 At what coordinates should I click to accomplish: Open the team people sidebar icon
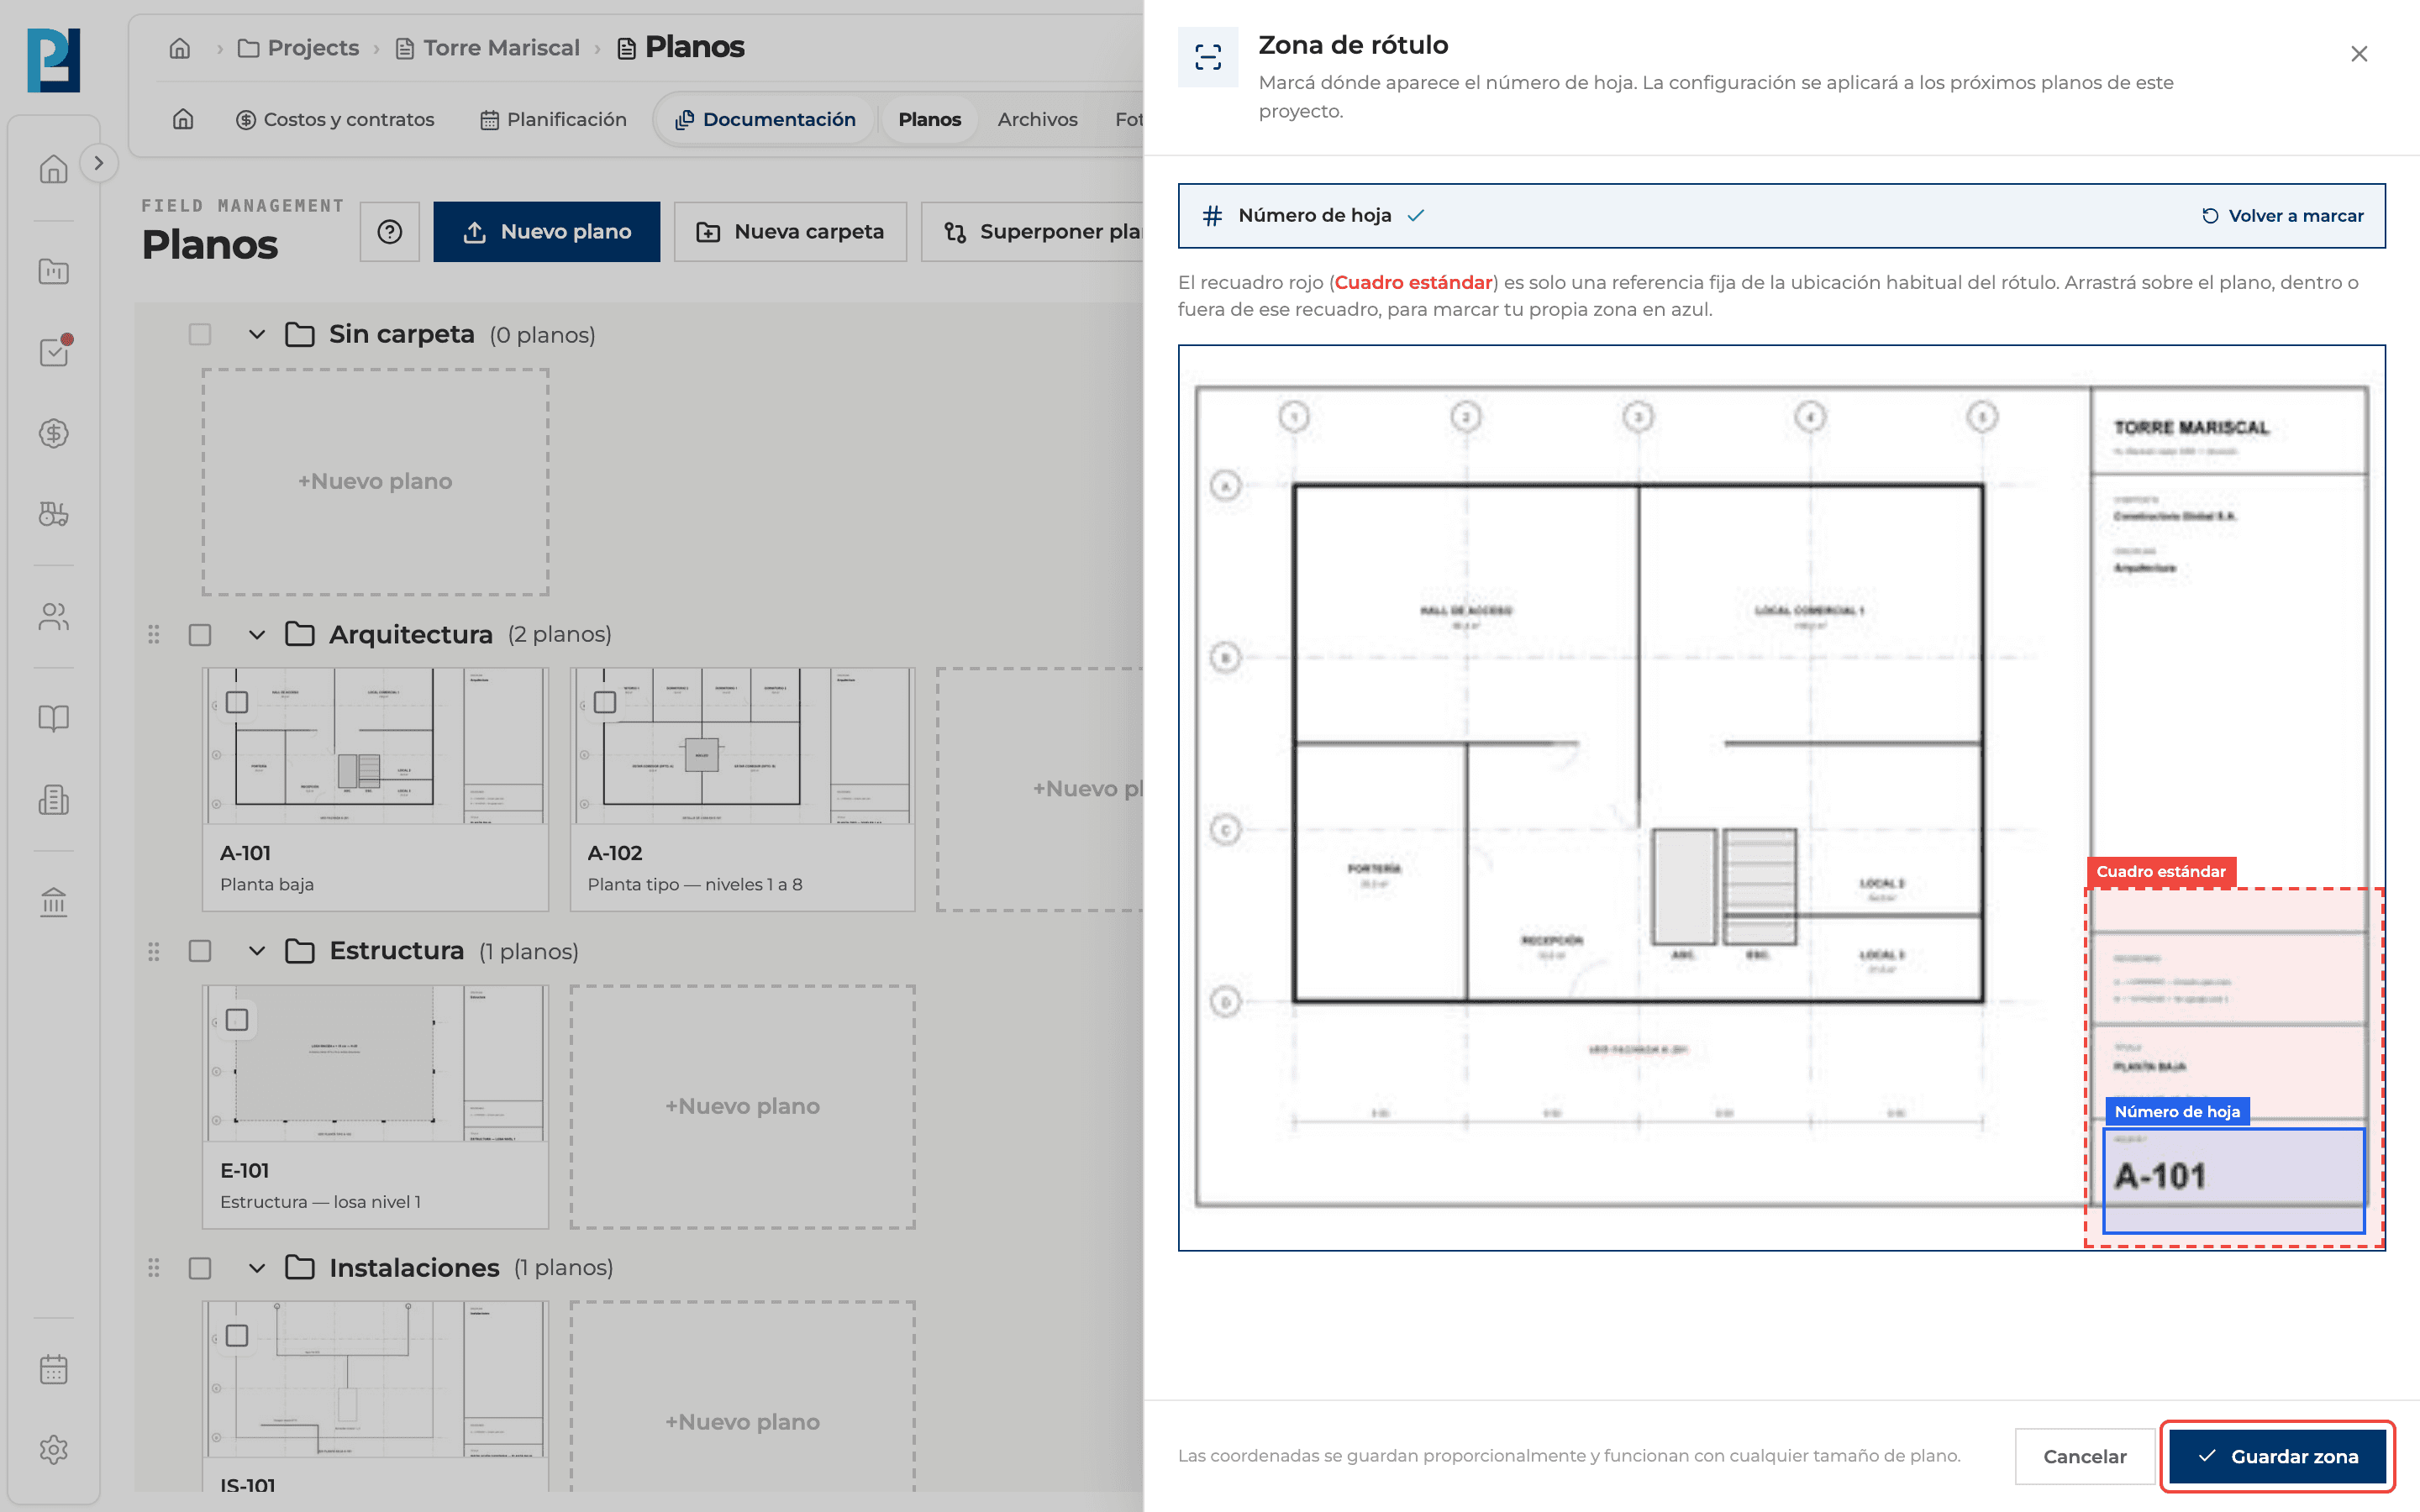tap(54, 616)
